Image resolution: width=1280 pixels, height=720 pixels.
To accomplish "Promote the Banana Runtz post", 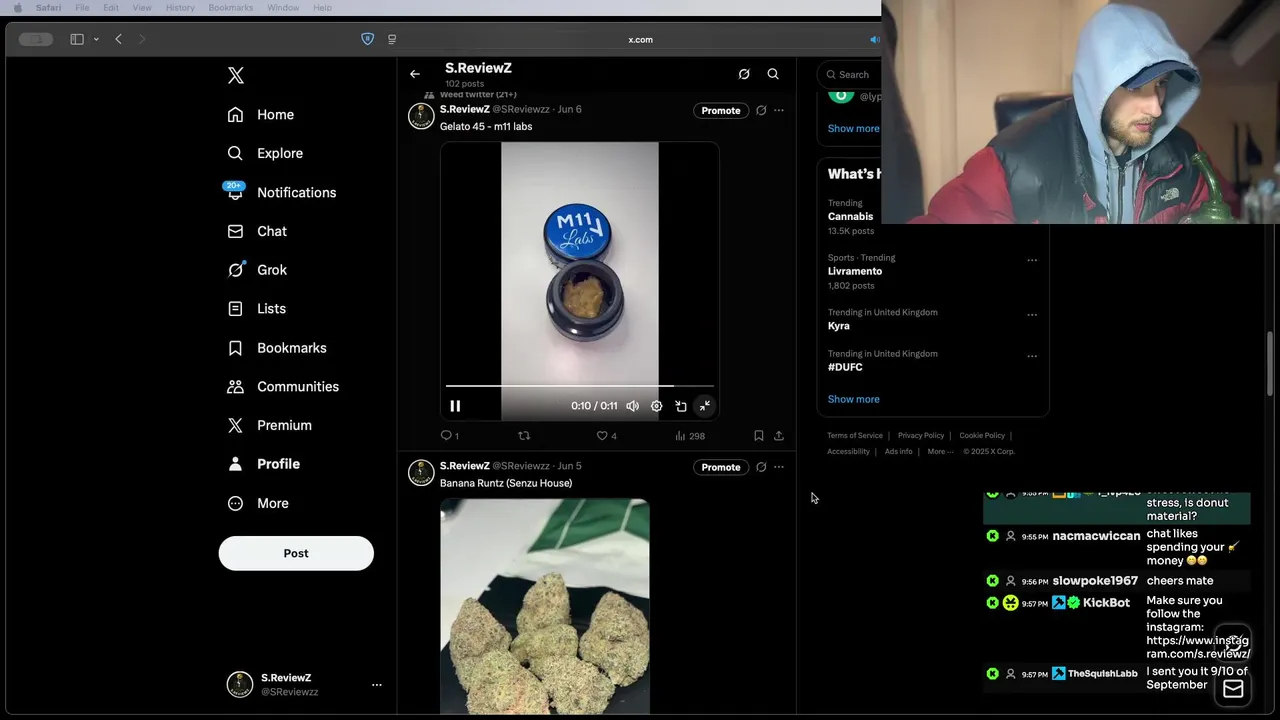I will 721,467.
